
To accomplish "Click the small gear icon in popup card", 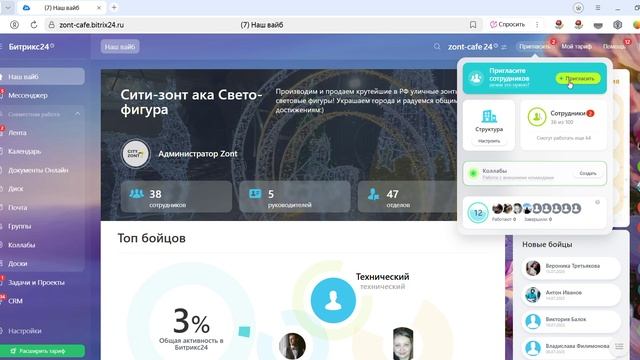I will point(598,202).
